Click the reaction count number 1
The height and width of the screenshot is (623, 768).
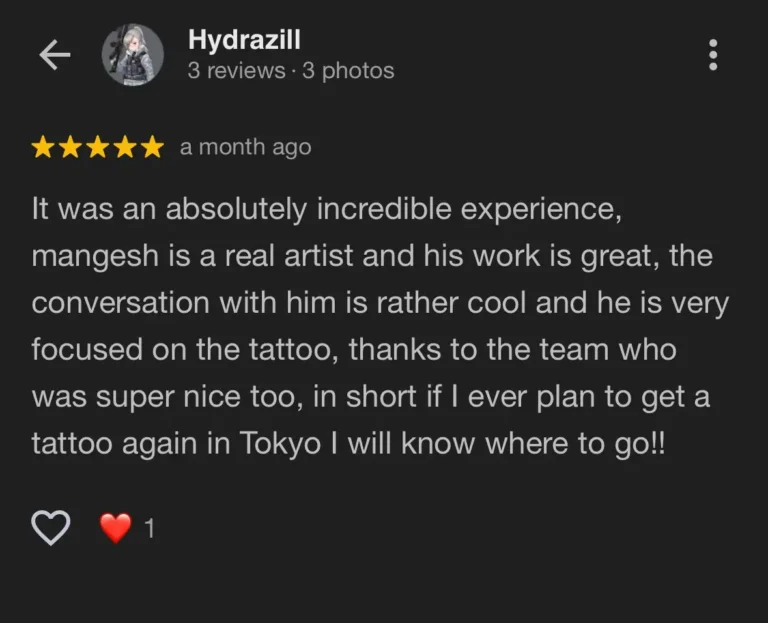tap(150, 528)
